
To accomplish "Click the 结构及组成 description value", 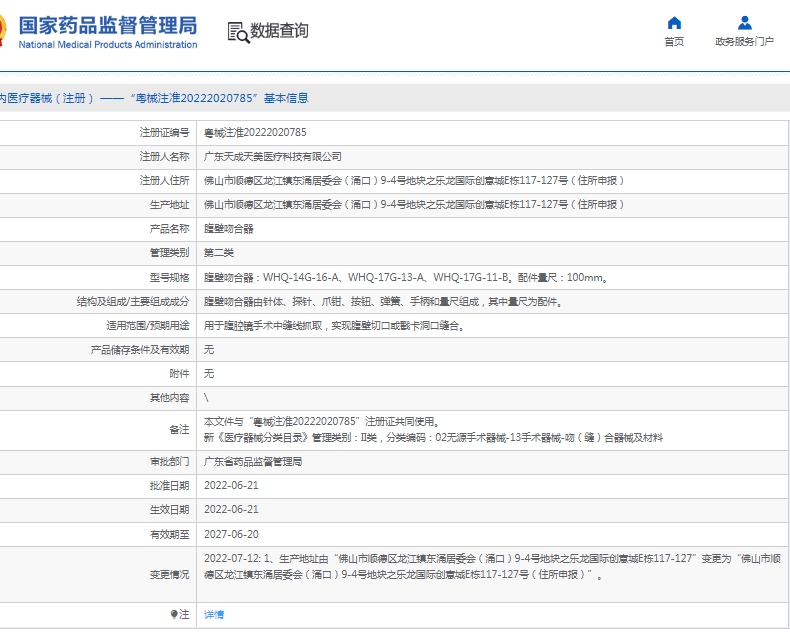I will 383,301.
